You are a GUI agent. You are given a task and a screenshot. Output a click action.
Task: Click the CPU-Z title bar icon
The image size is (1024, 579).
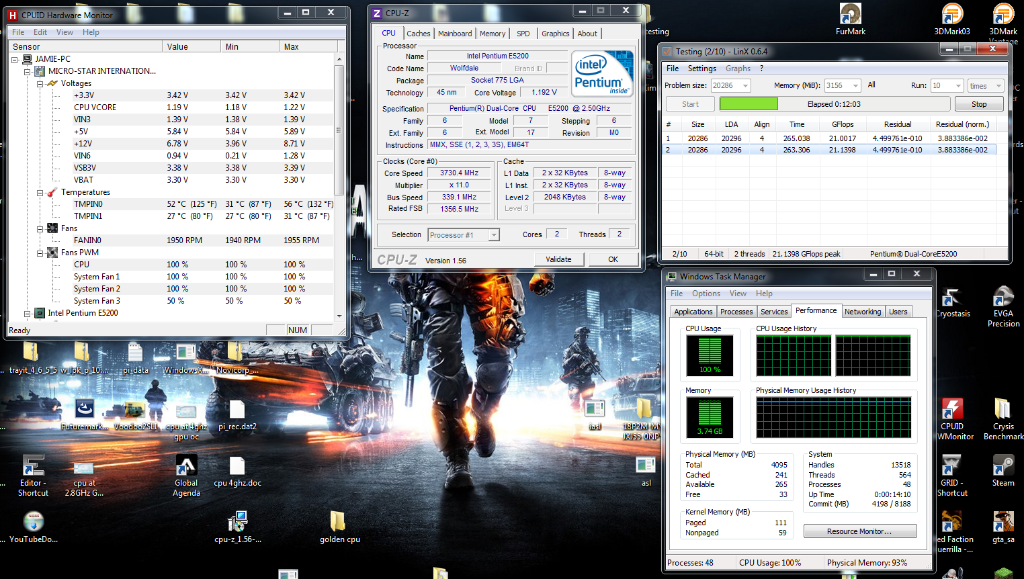coord(376,12)
